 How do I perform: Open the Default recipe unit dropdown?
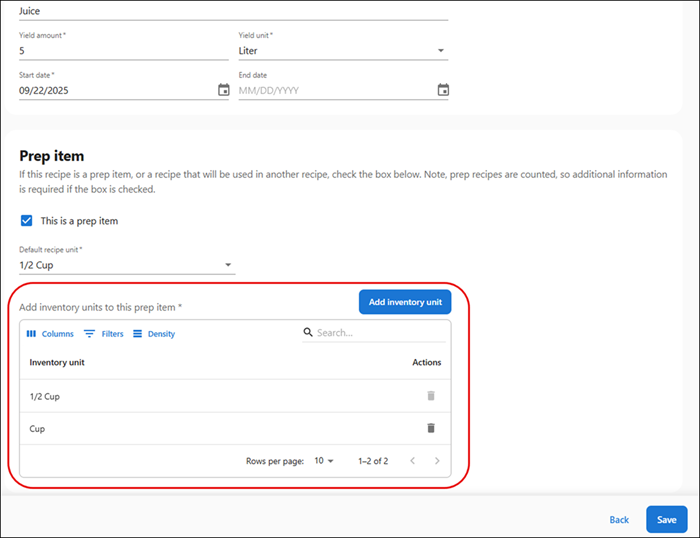click(x=127, y=265)
